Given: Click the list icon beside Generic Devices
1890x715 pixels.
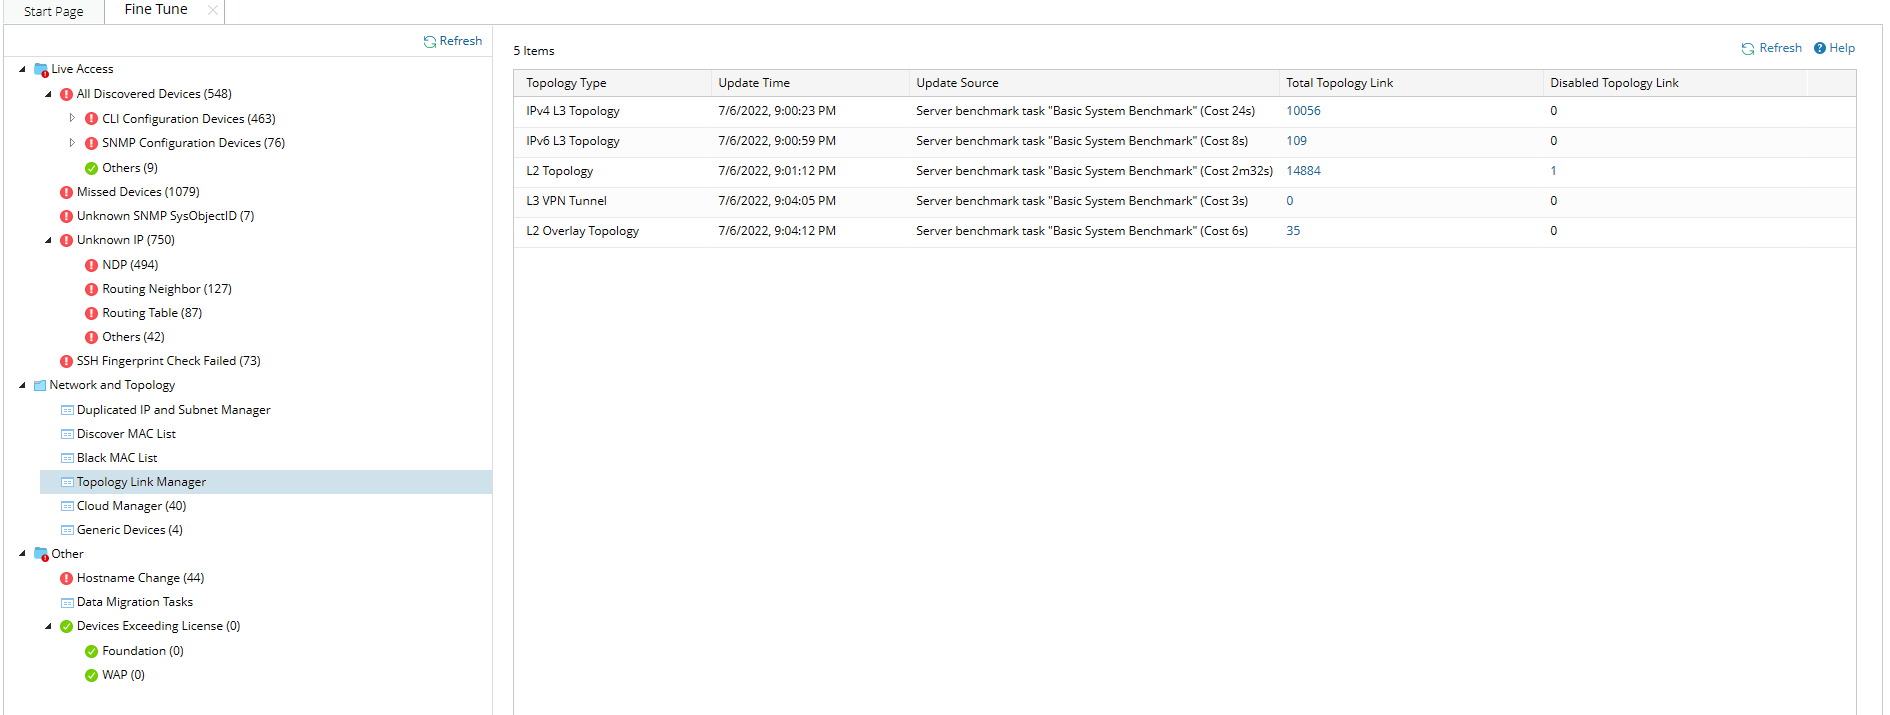Looking at the screenshot, I should pyautogui.click(x=67, y=530).
